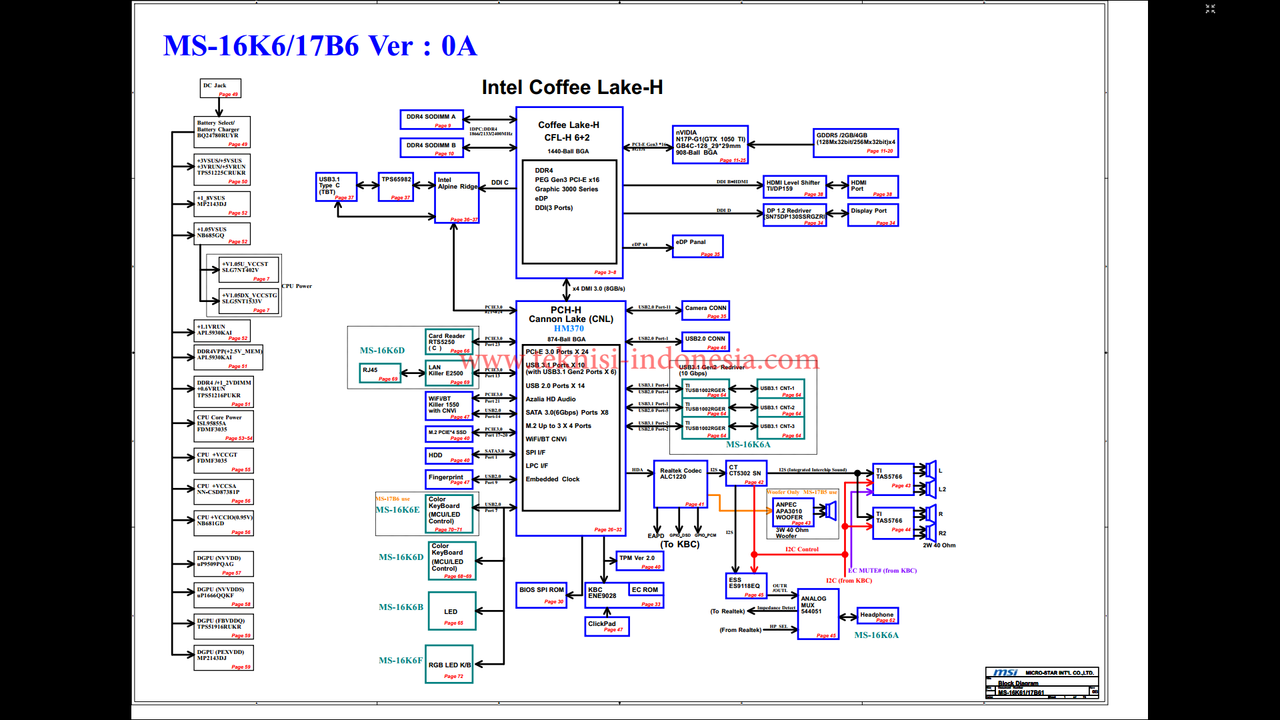Viewport: 1280px width, 720px height.
Task: Click the TPS51225CRUKR +3VSUS/+5VSUS block
Action: coord(221,171)
